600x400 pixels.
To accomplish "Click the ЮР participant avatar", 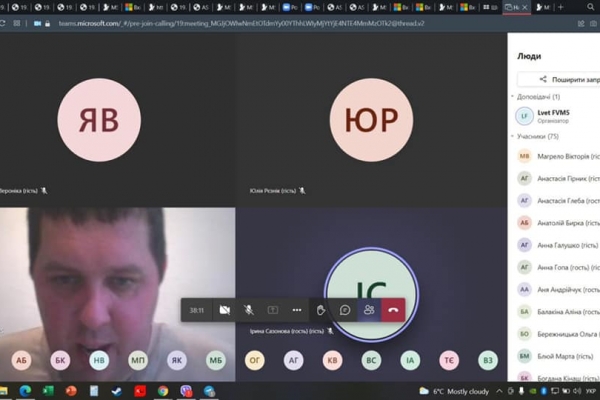I will 372,120.
